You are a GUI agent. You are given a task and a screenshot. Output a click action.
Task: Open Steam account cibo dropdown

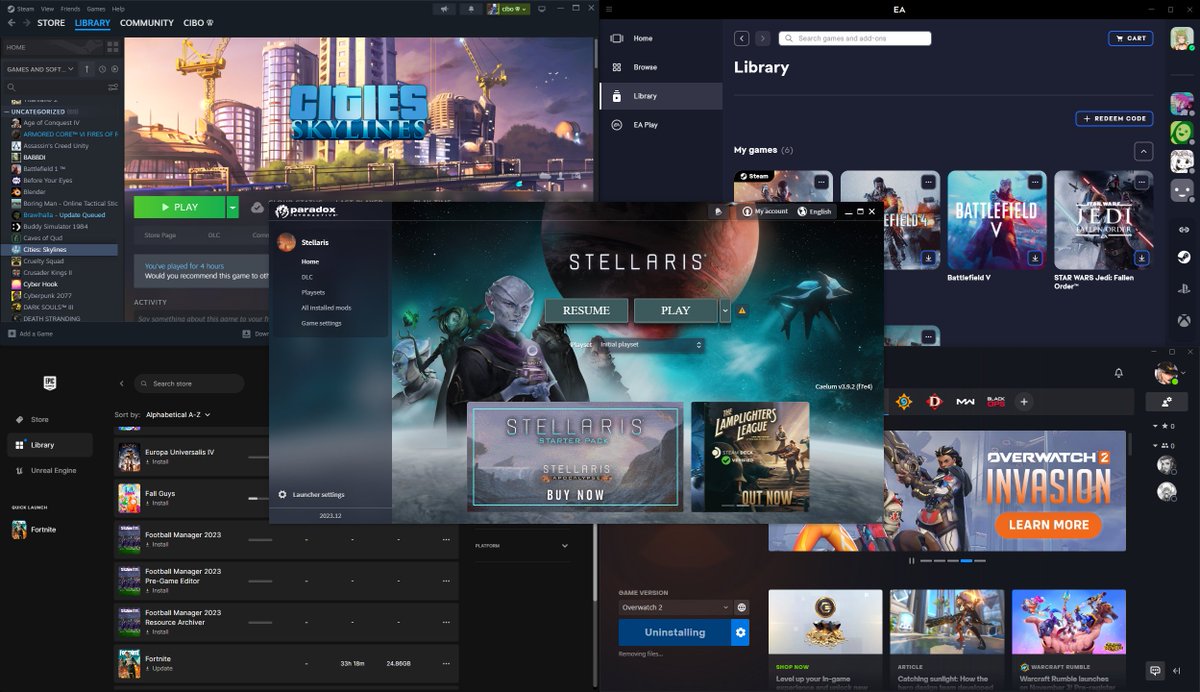[x=509, y=9]
